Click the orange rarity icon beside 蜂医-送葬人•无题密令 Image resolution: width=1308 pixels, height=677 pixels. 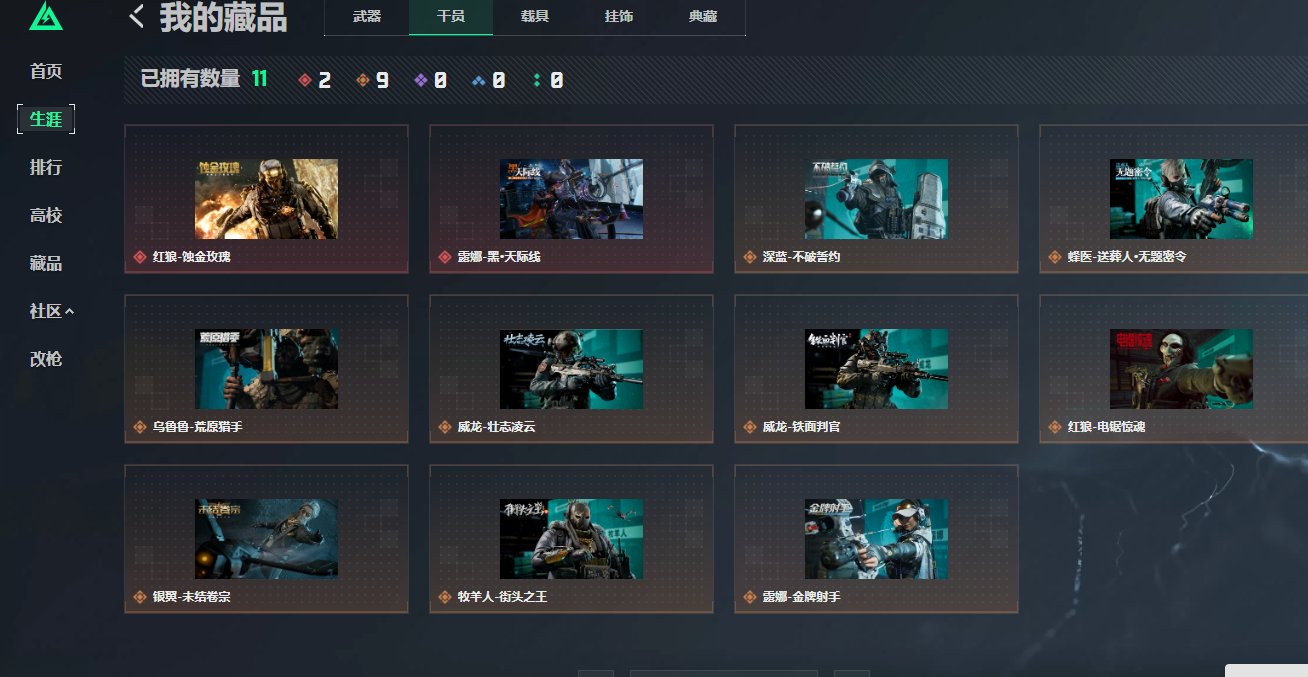click(1055, 257)
